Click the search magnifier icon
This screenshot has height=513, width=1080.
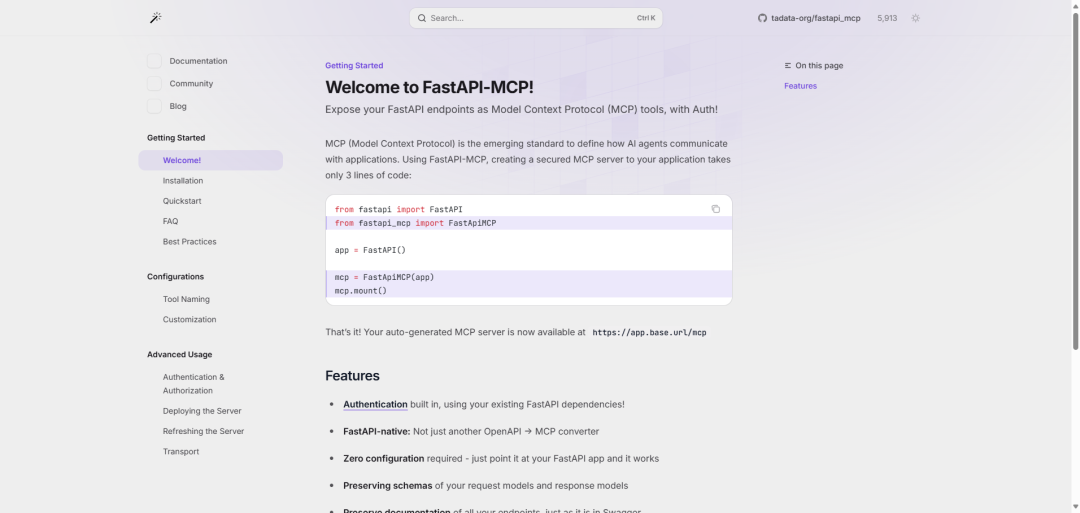pos(422,18)
